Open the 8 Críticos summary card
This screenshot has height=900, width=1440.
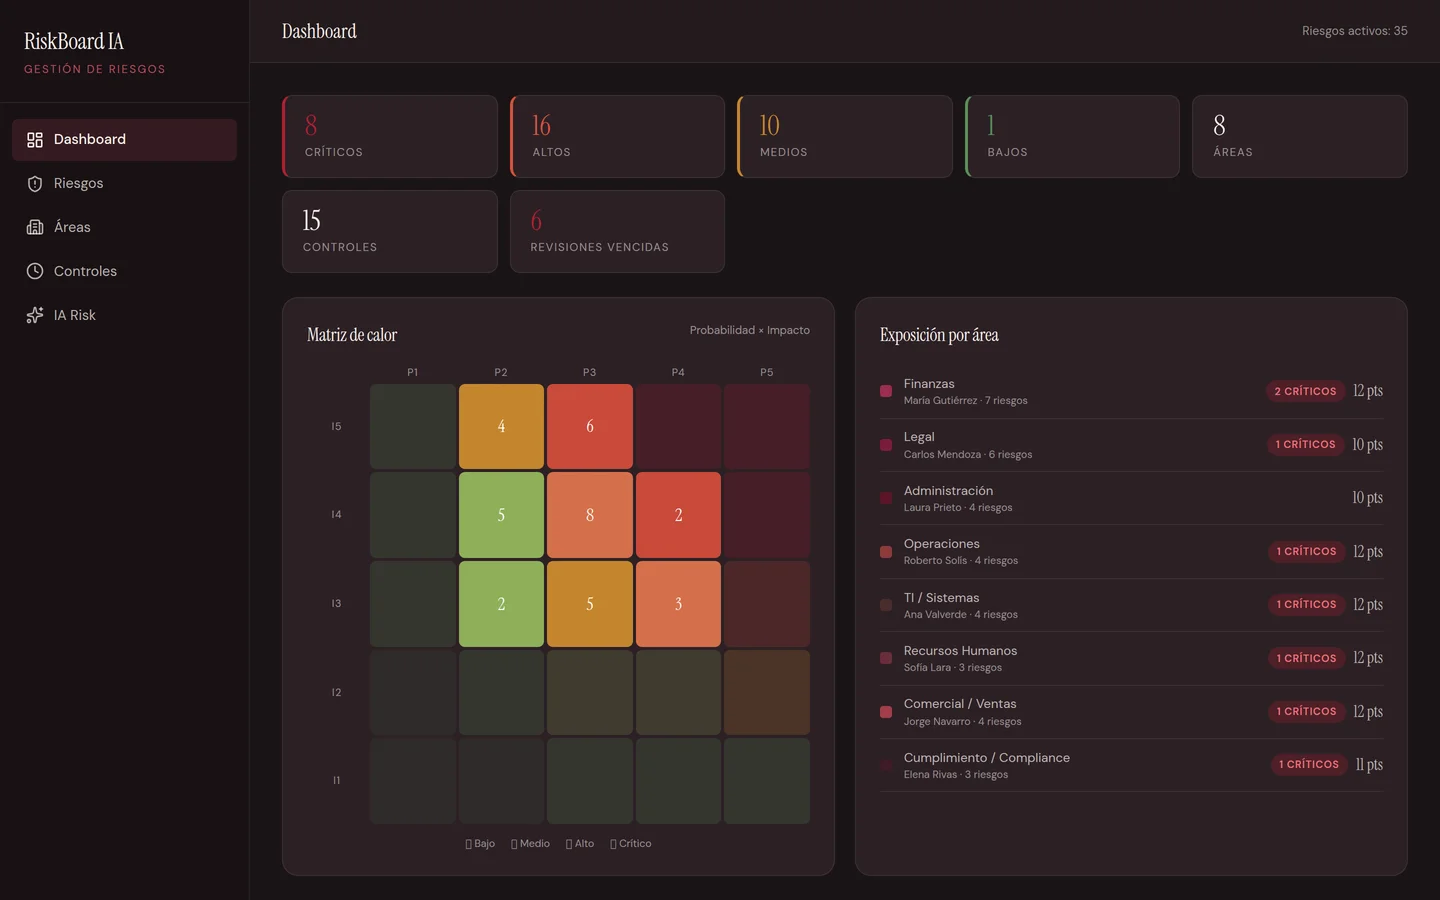click(390, 137)
